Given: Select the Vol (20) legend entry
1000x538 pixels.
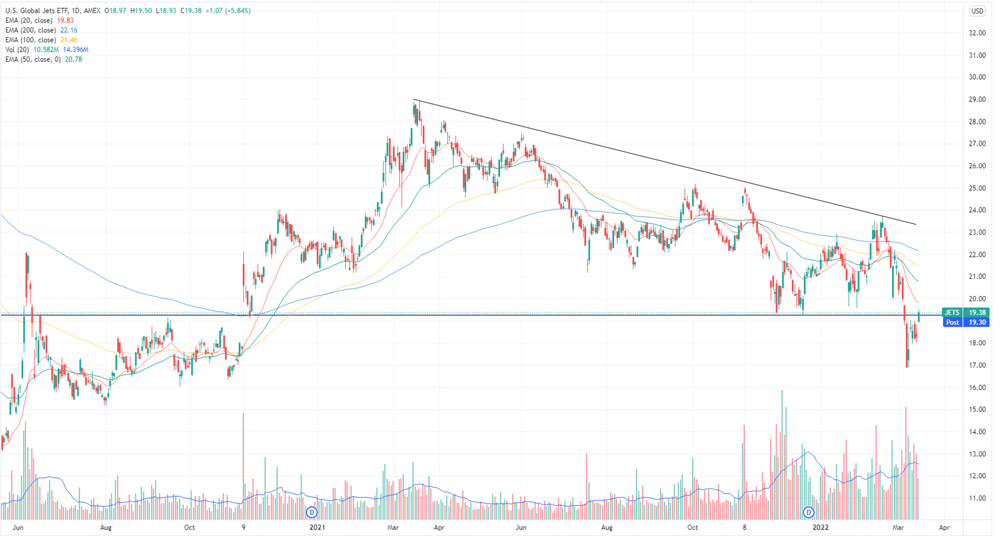Looking at the screenshot, I should point(18,49).
